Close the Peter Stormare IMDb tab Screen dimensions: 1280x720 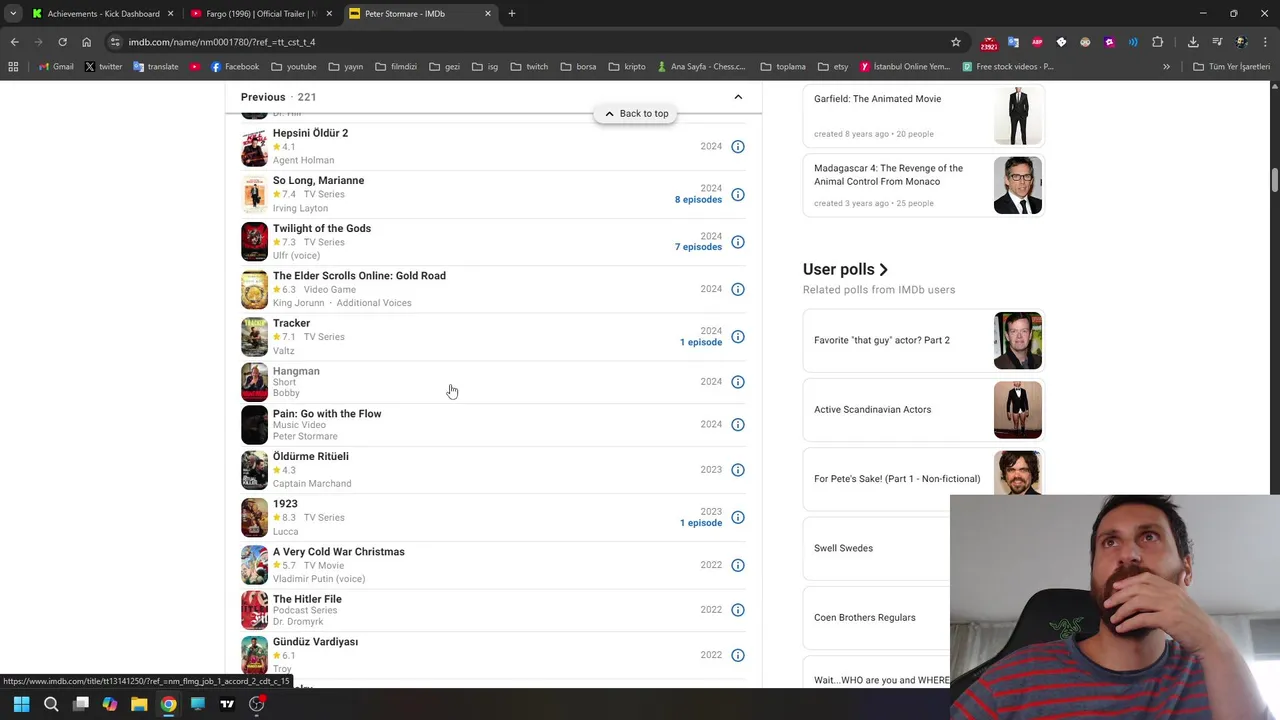click(488, 14)
